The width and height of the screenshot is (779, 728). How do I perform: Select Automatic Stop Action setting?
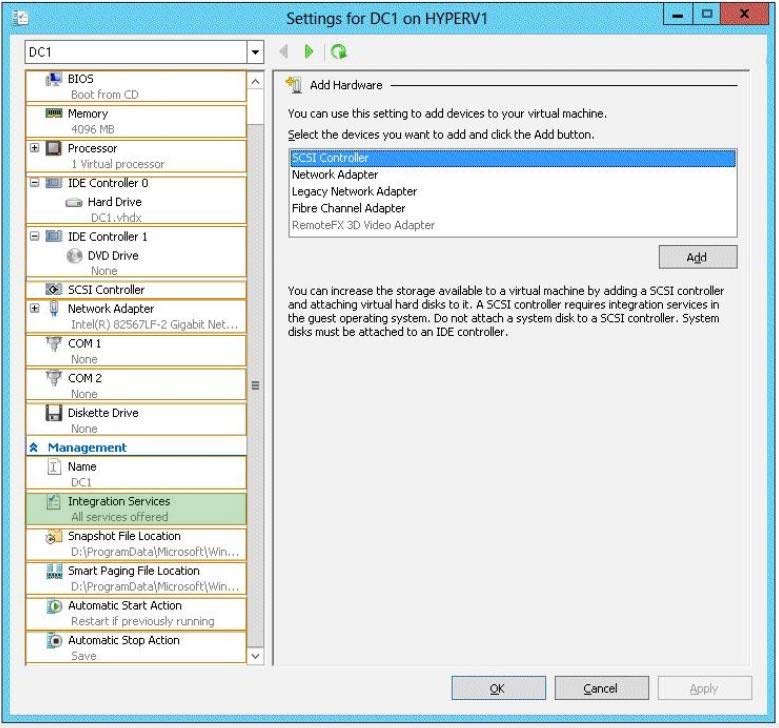136,648
